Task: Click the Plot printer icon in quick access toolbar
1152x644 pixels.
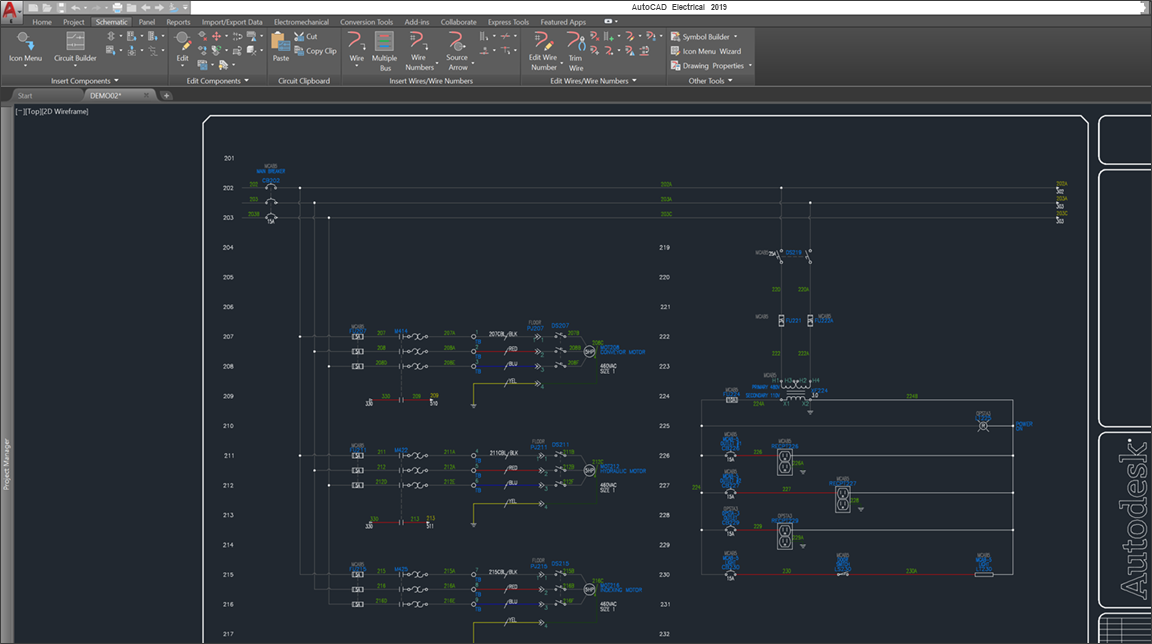Action: (118, 7)
